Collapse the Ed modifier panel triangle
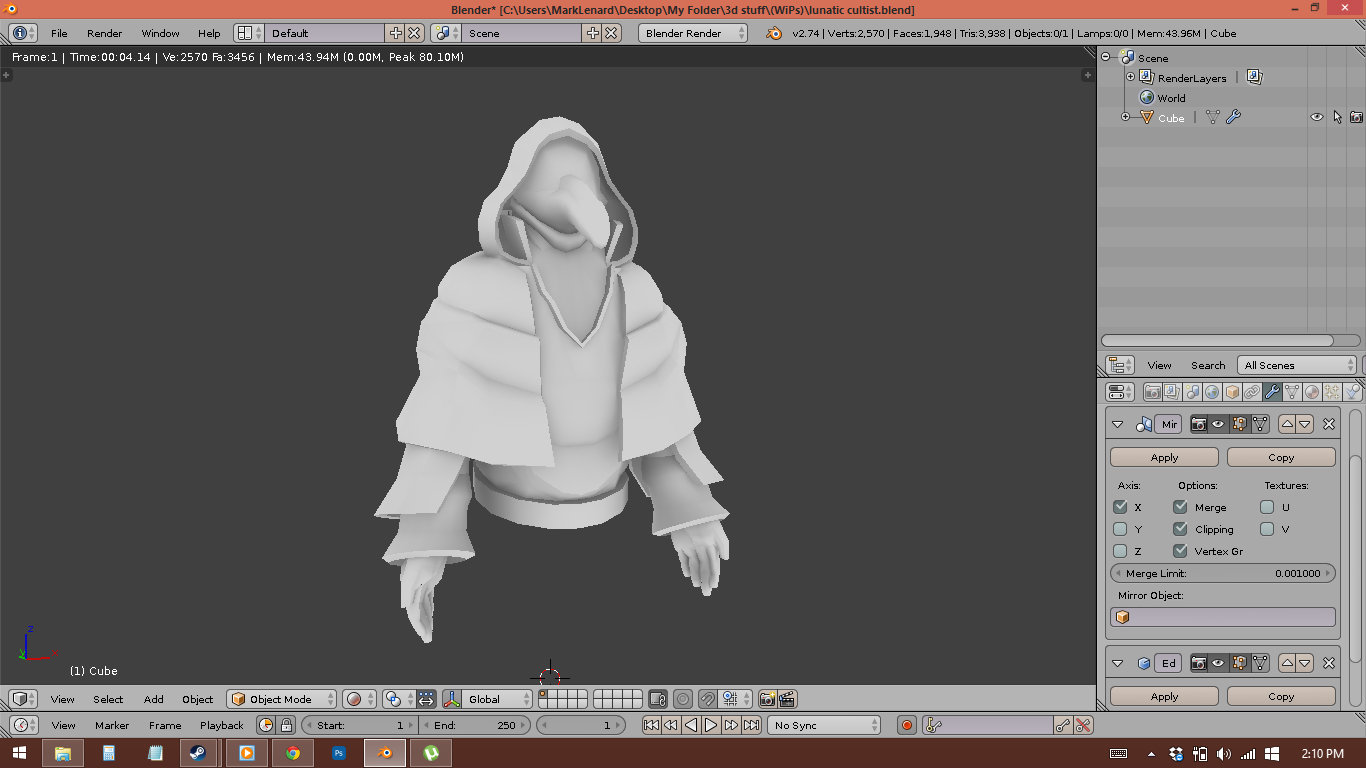 [x=1118, y=663]
